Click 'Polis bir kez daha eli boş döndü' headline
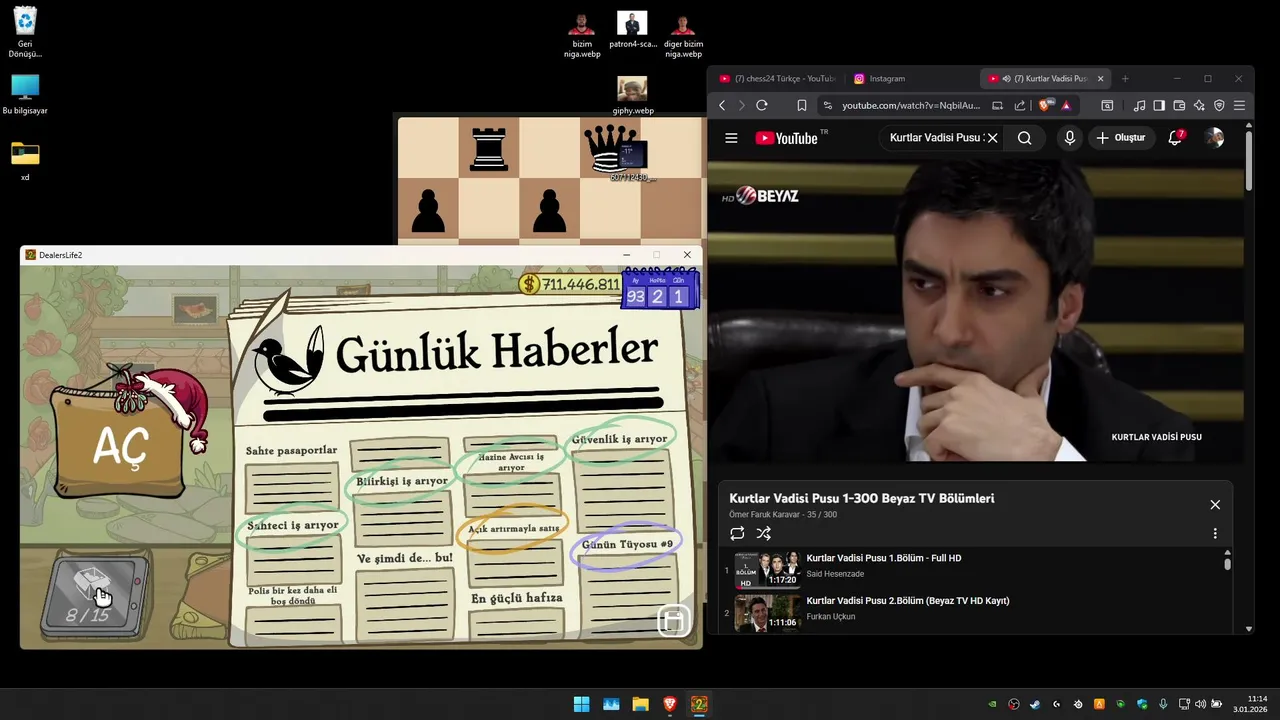This screenshot has width=1280, height=720. (x=292, y=596)
